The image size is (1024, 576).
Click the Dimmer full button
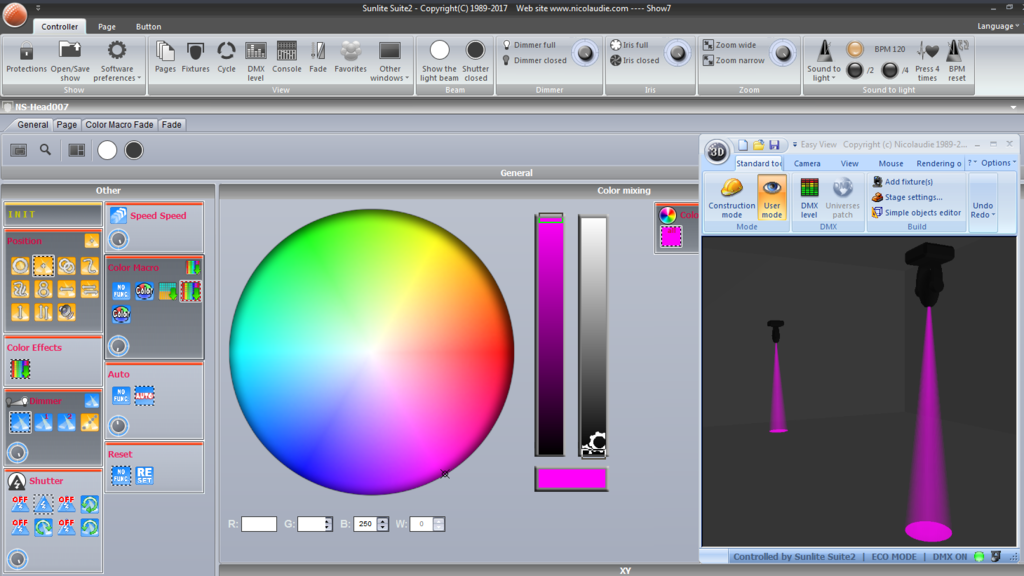tap(529, 45)
